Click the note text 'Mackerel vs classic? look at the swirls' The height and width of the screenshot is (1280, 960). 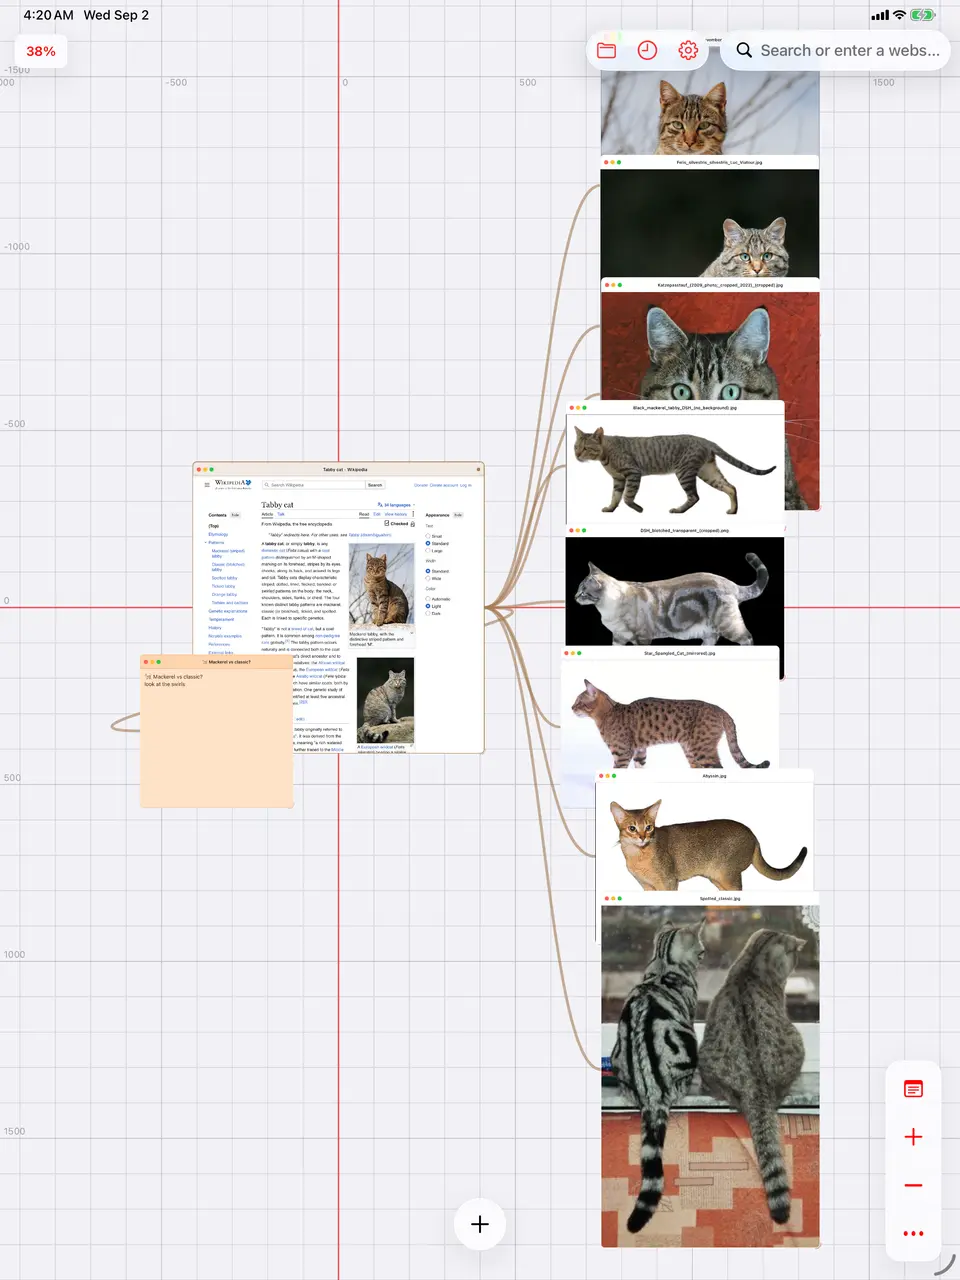click(173, 680)
